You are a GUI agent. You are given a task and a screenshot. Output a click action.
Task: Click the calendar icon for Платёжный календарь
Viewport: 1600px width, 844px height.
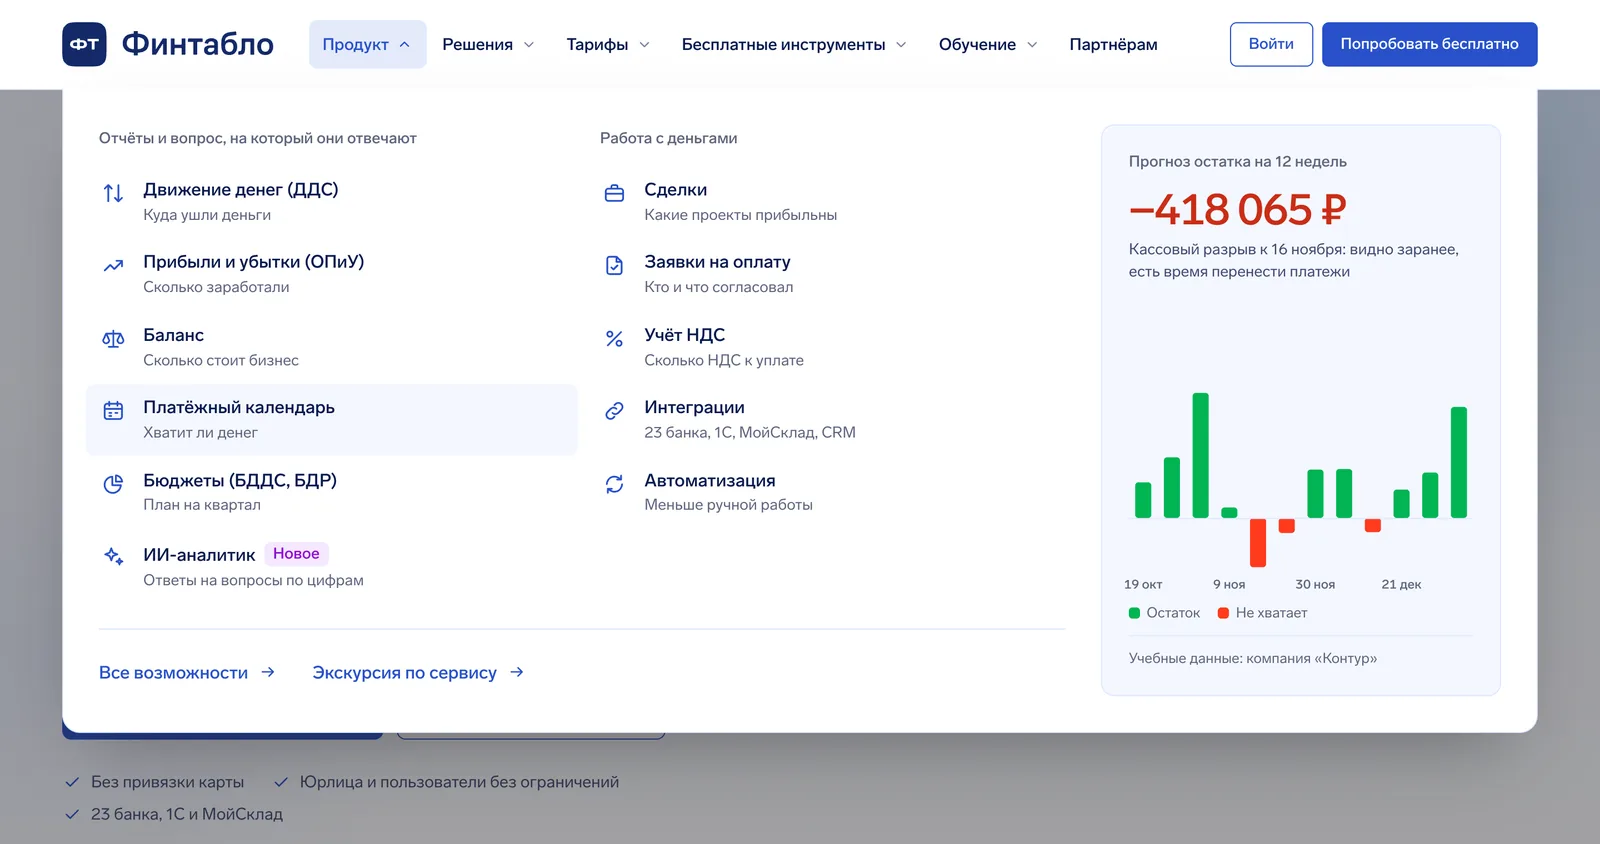coord(113,411)
